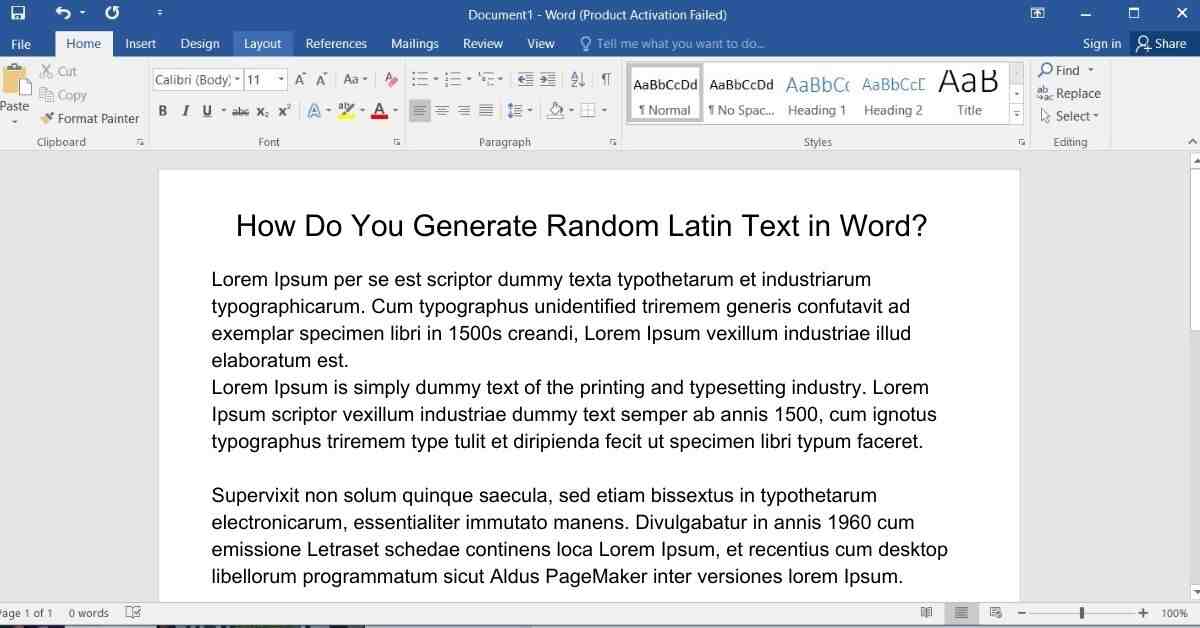
Task: Sort the text alphabetically with the A-Z icon
Action: point(578,79)
